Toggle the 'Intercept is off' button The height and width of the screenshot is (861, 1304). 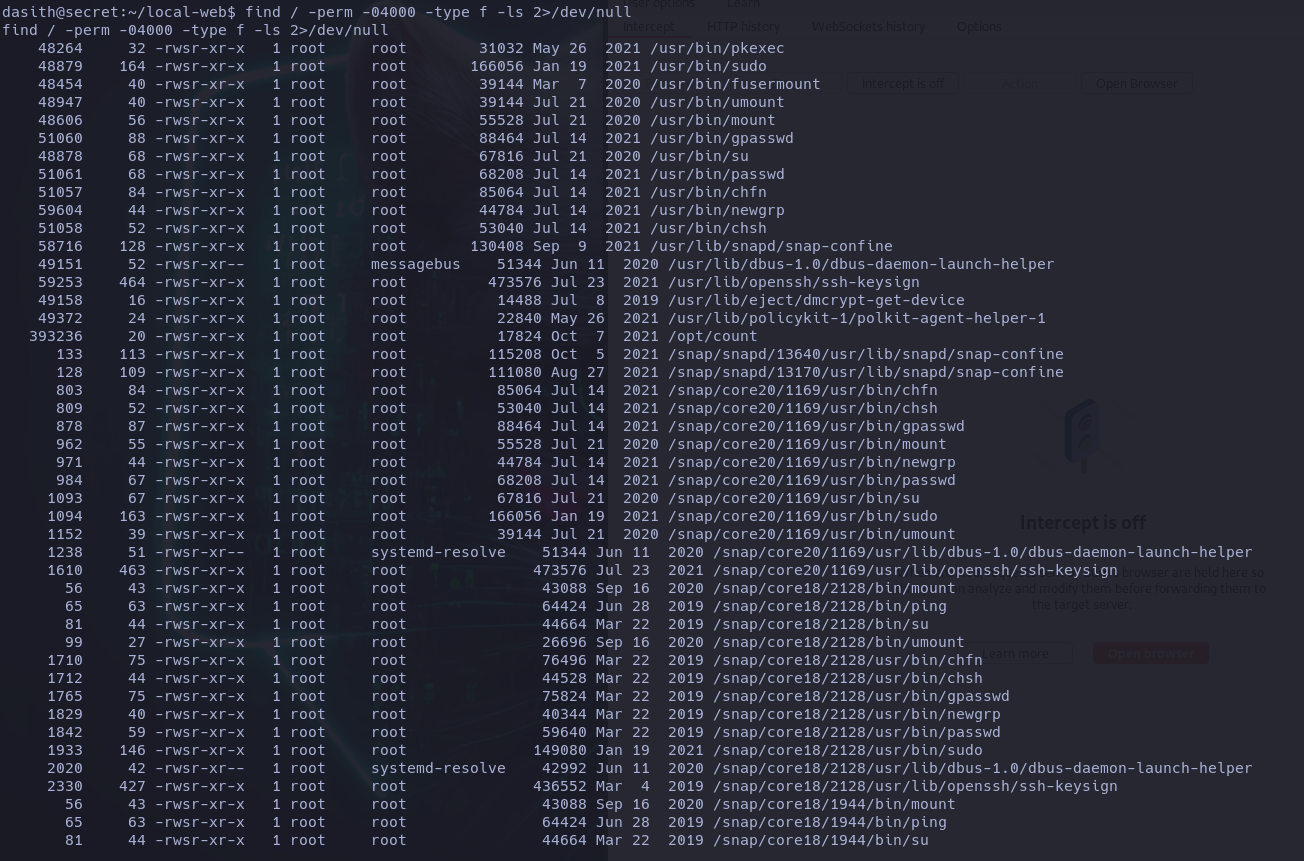(x=902, y=84)
